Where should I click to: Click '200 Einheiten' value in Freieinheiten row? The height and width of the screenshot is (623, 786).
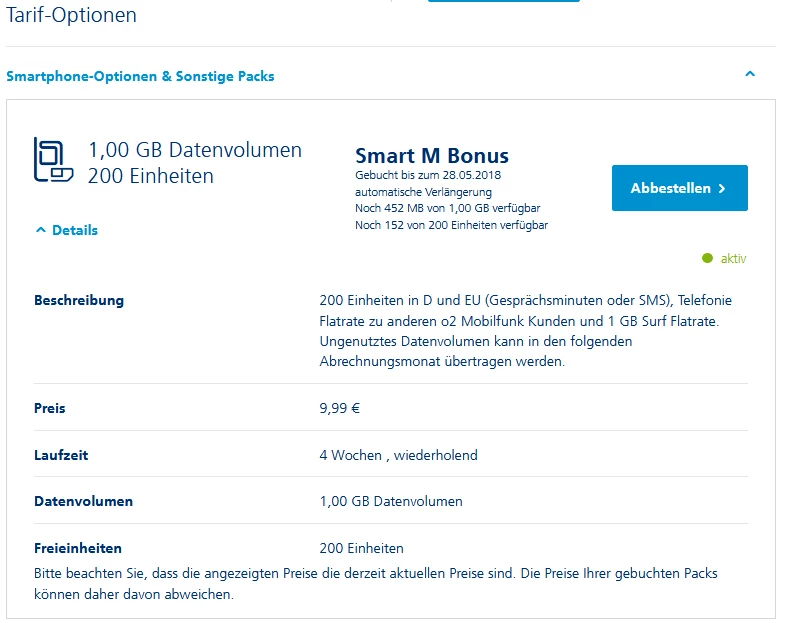(x=361, y=548)
